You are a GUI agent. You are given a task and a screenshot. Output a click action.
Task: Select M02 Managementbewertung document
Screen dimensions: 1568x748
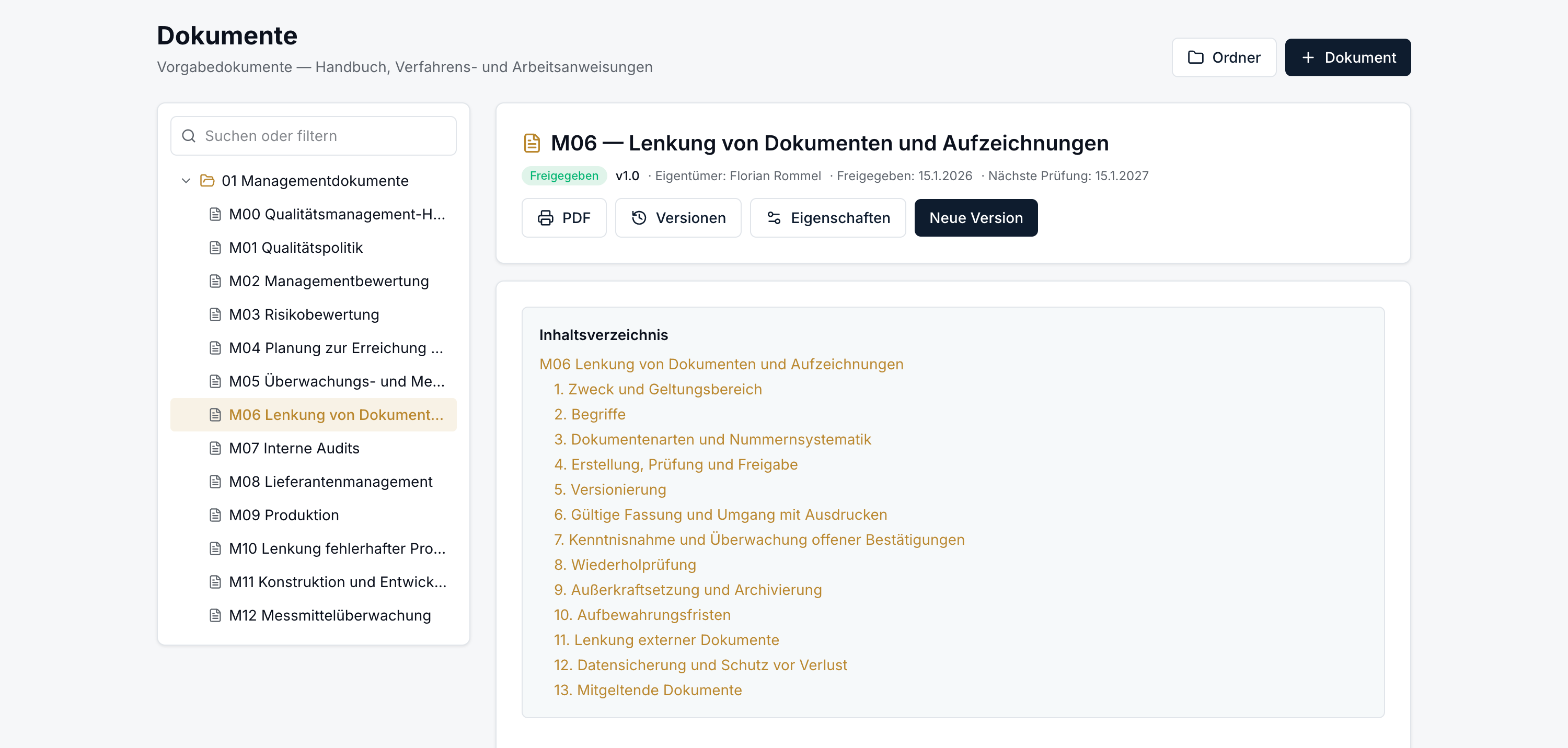[313, 281]
